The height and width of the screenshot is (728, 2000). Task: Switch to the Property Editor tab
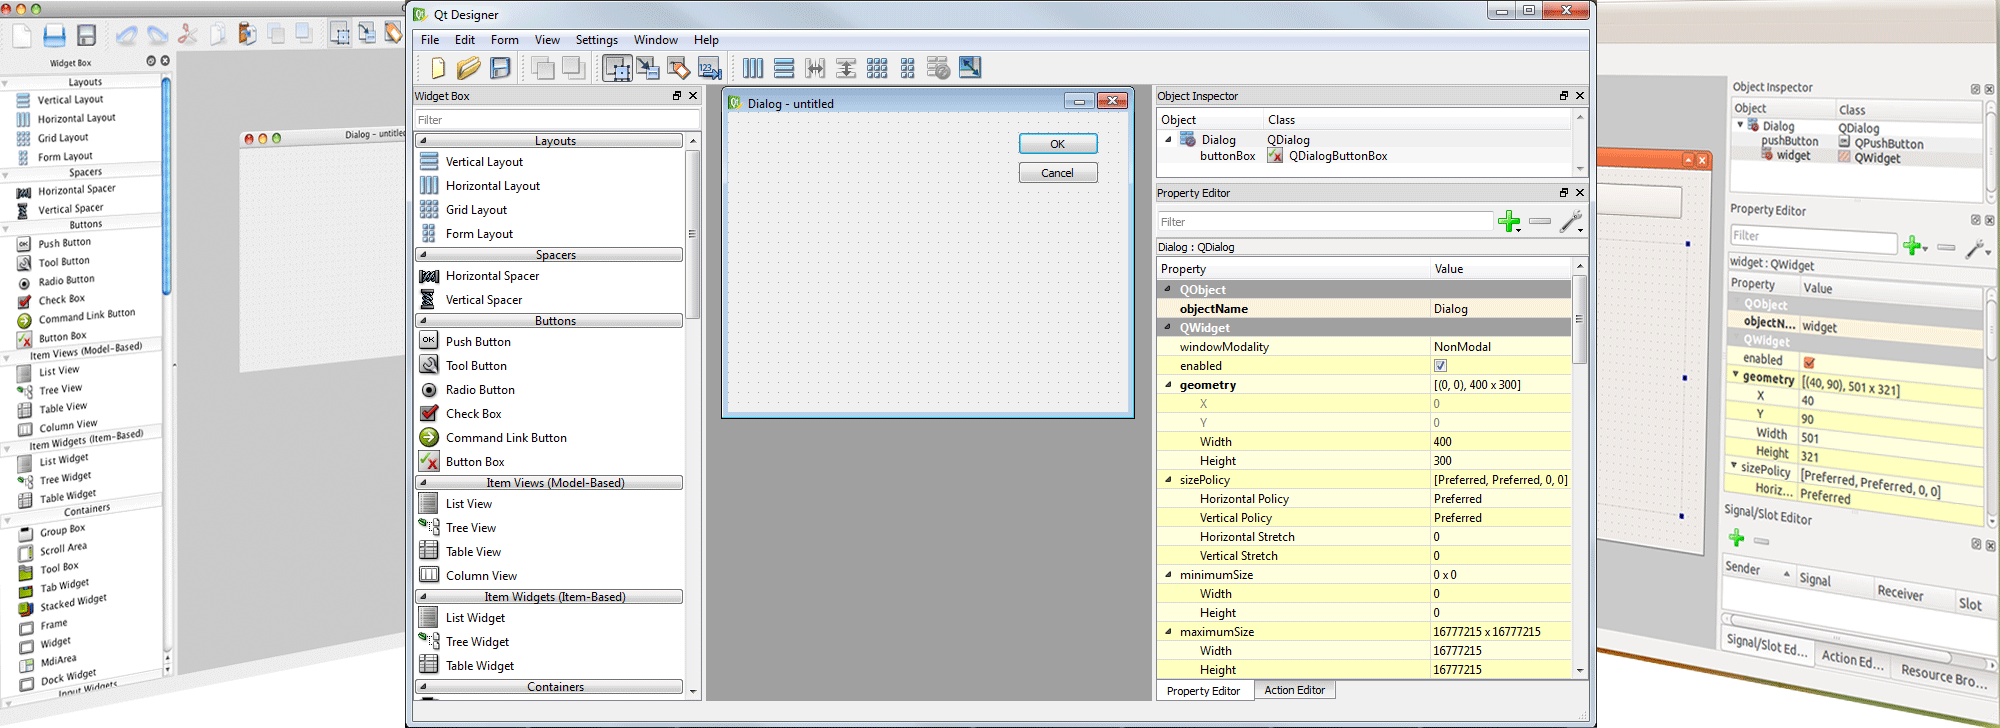pyautogui.click(x=1203, y=691)
